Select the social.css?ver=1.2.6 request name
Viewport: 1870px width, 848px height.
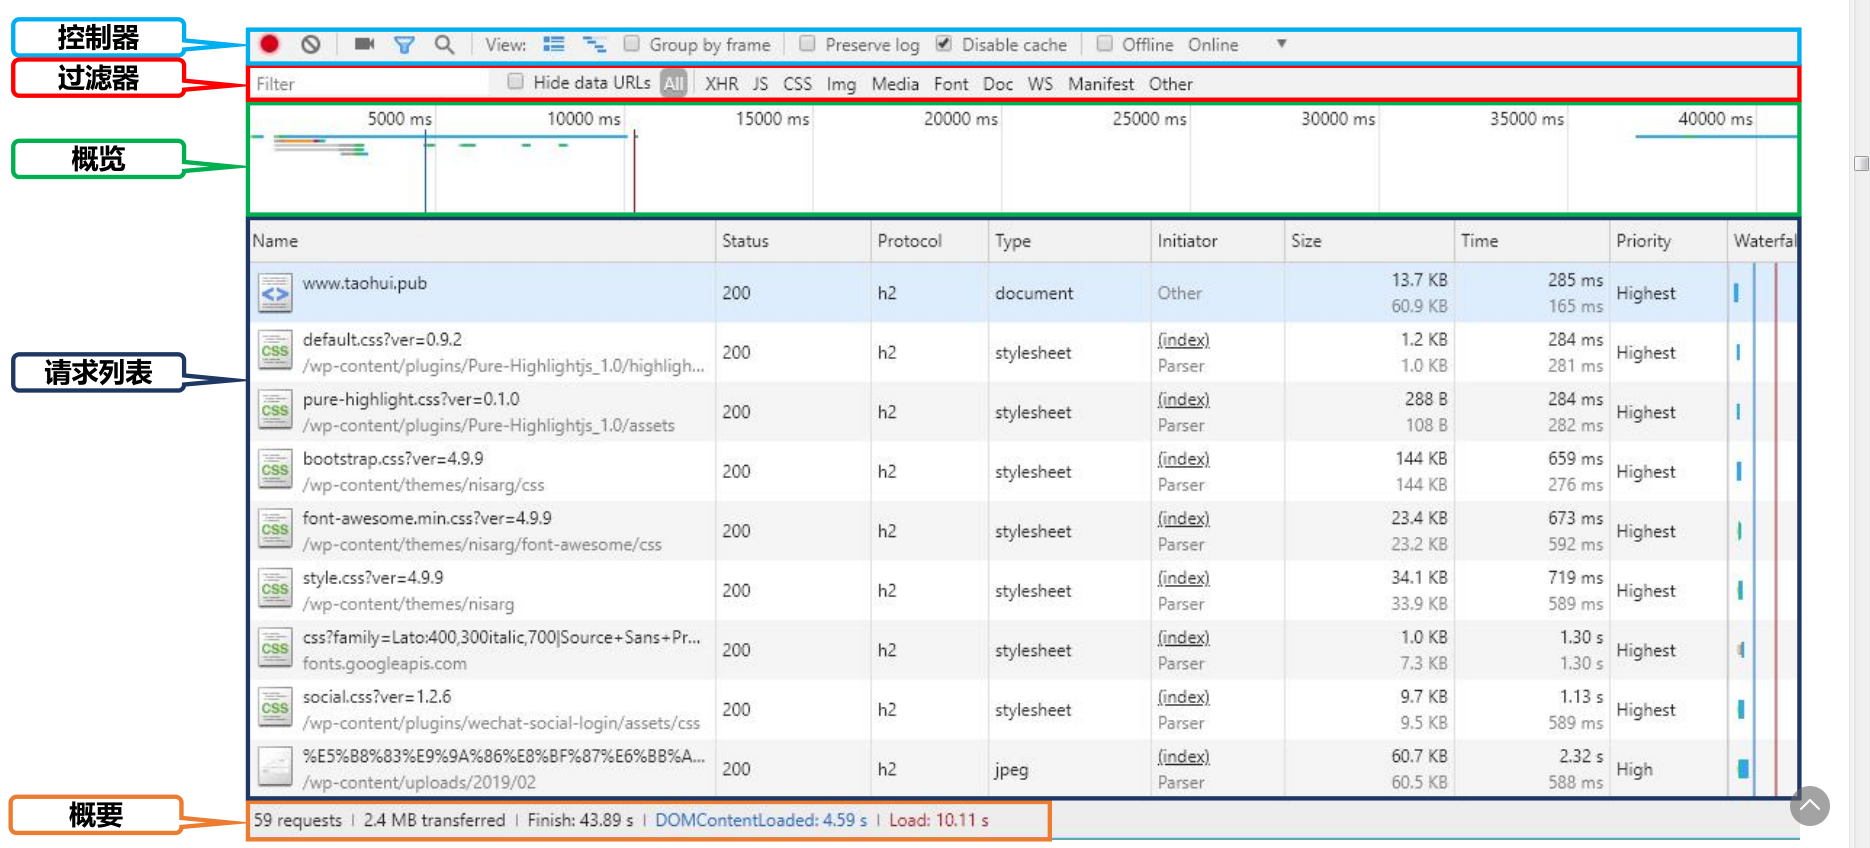click(x=377, y=697)
